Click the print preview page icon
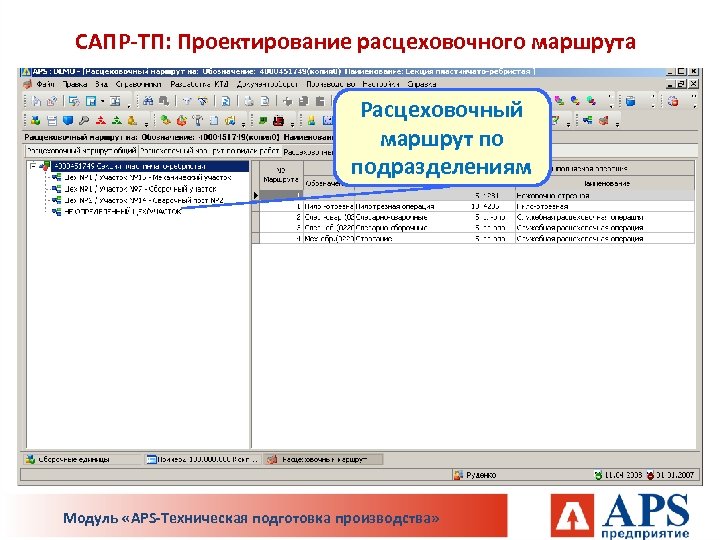720x540 pixels. [x=264, y=101]
